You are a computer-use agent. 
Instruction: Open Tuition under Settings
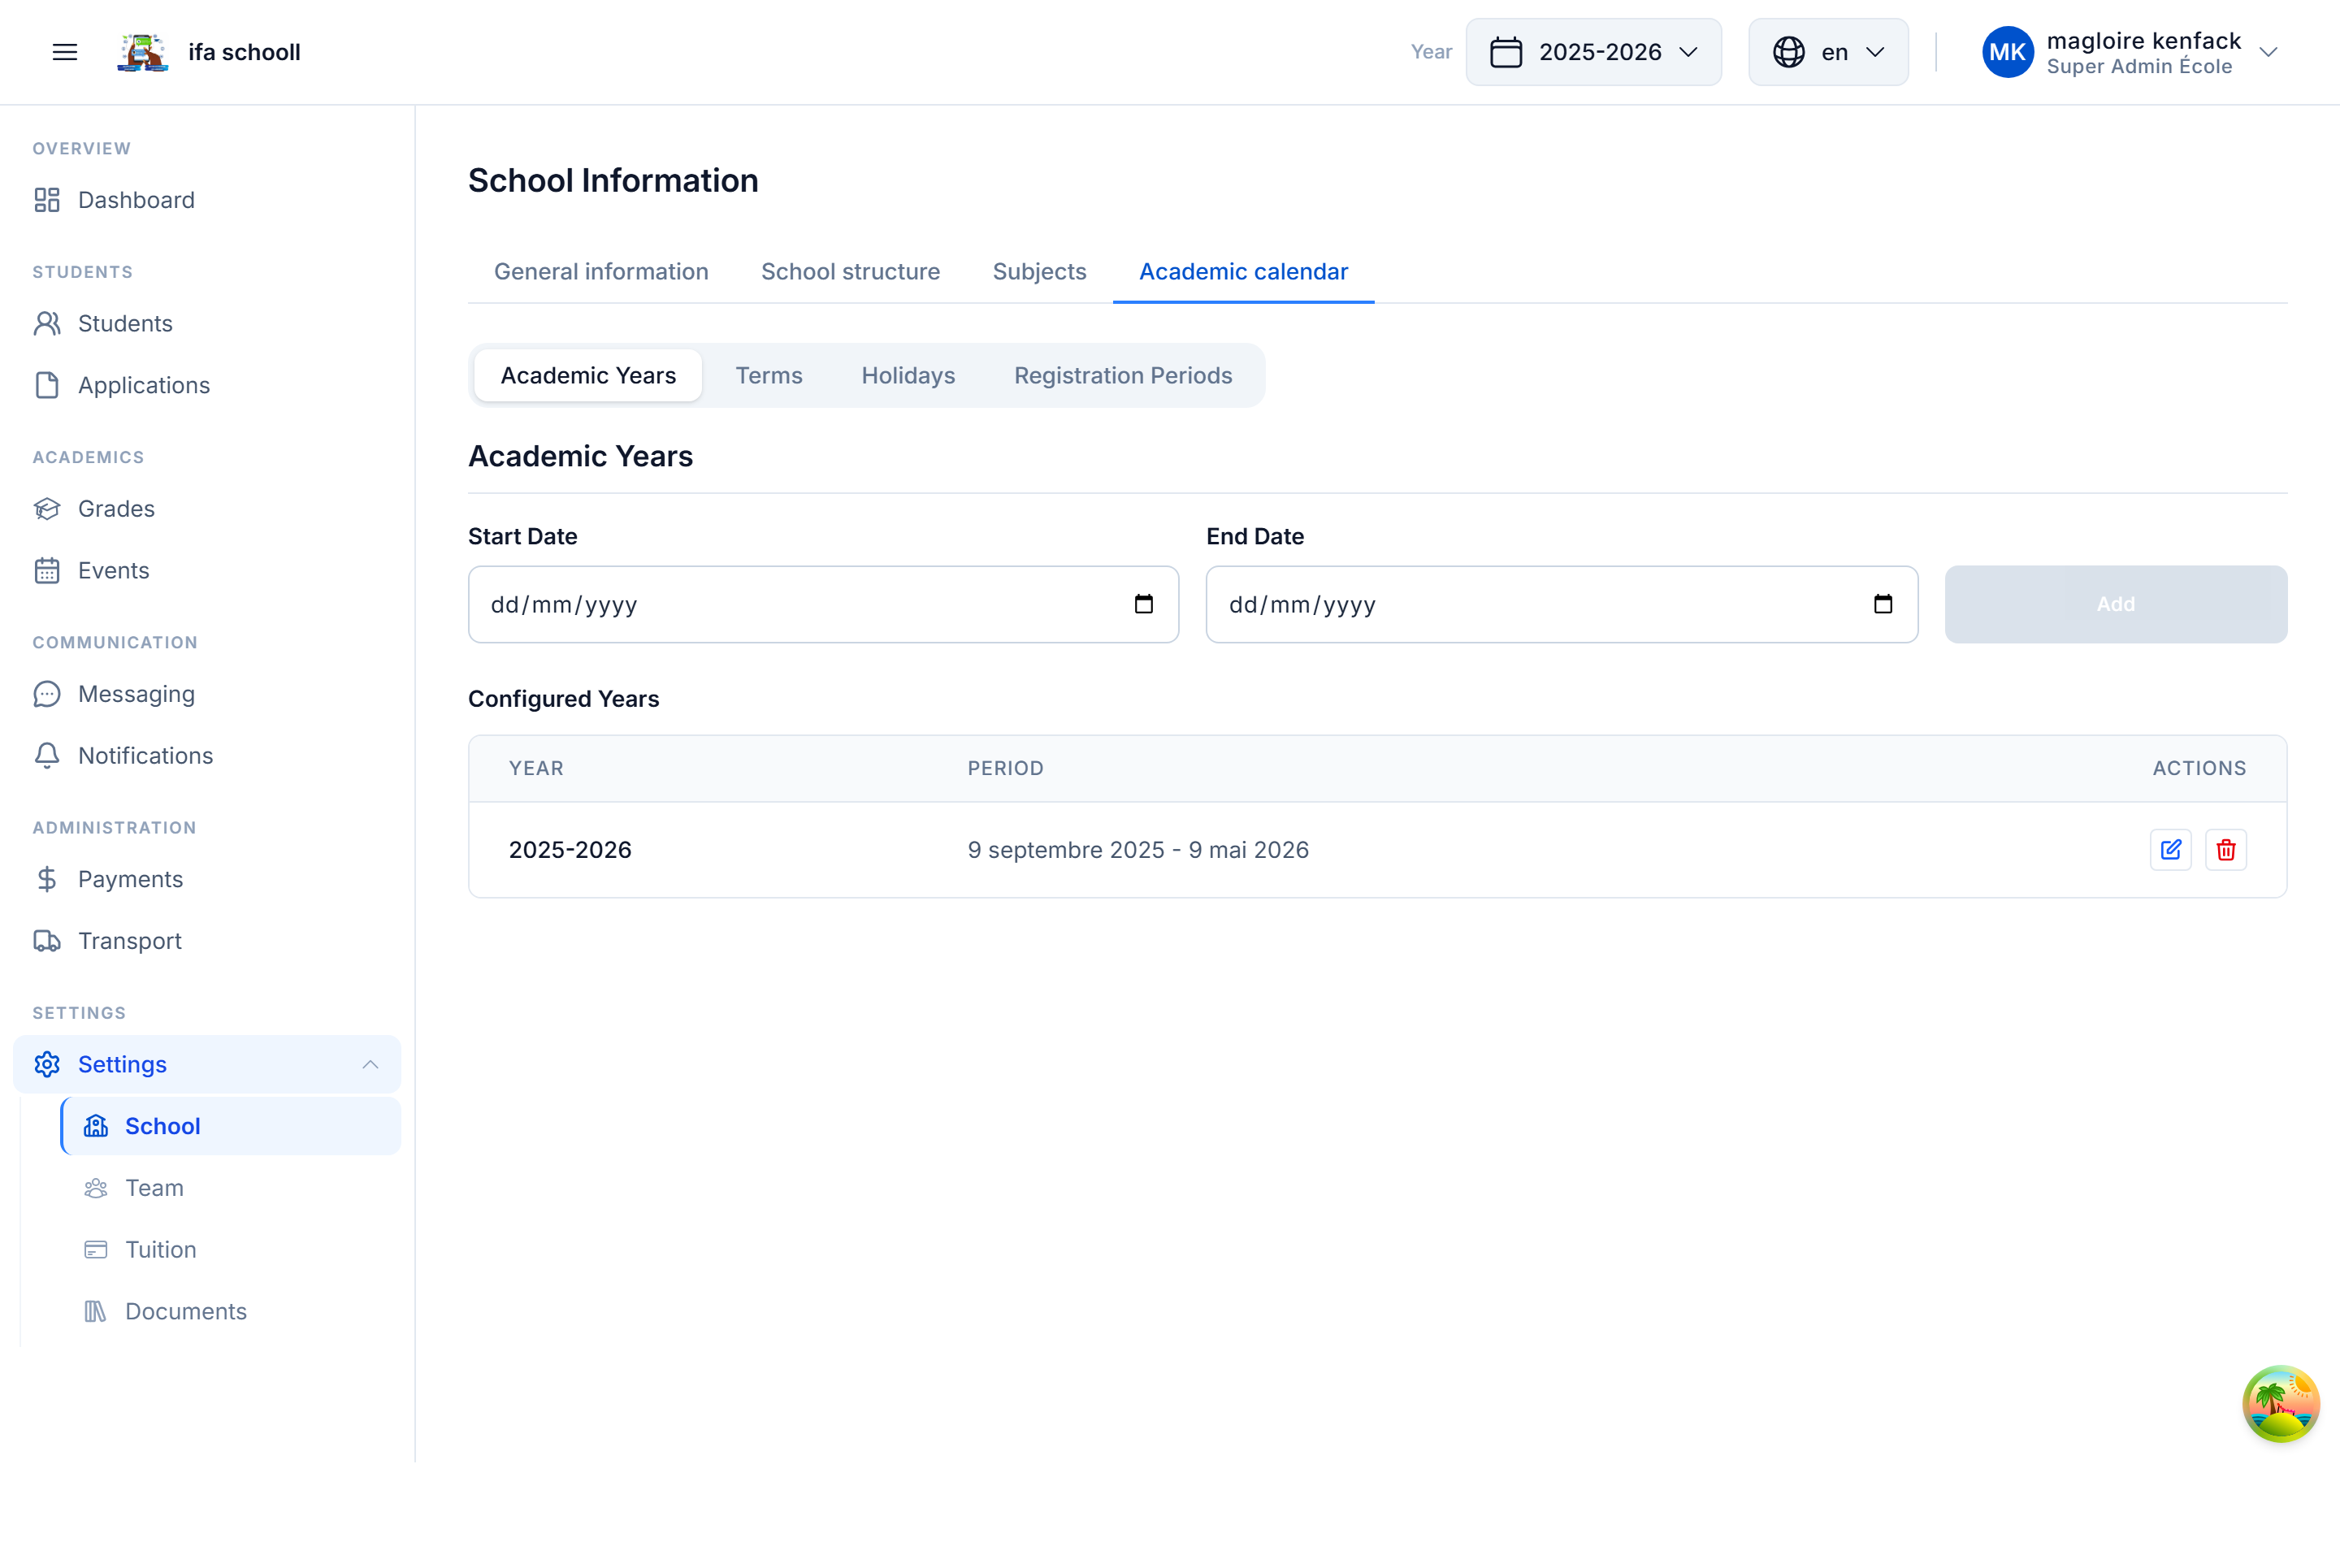tap(160, 1250)
